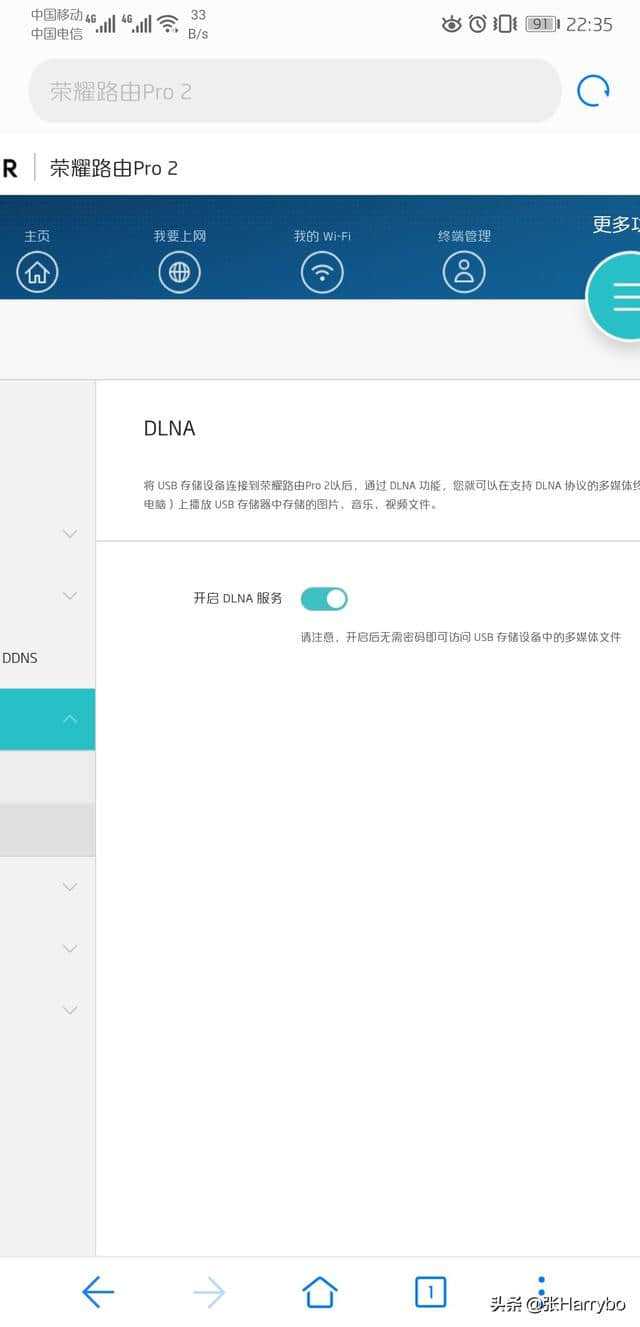Select the selected gray sidebar subitem
This screenshot has height=1327, width=640.
[47, 829]
